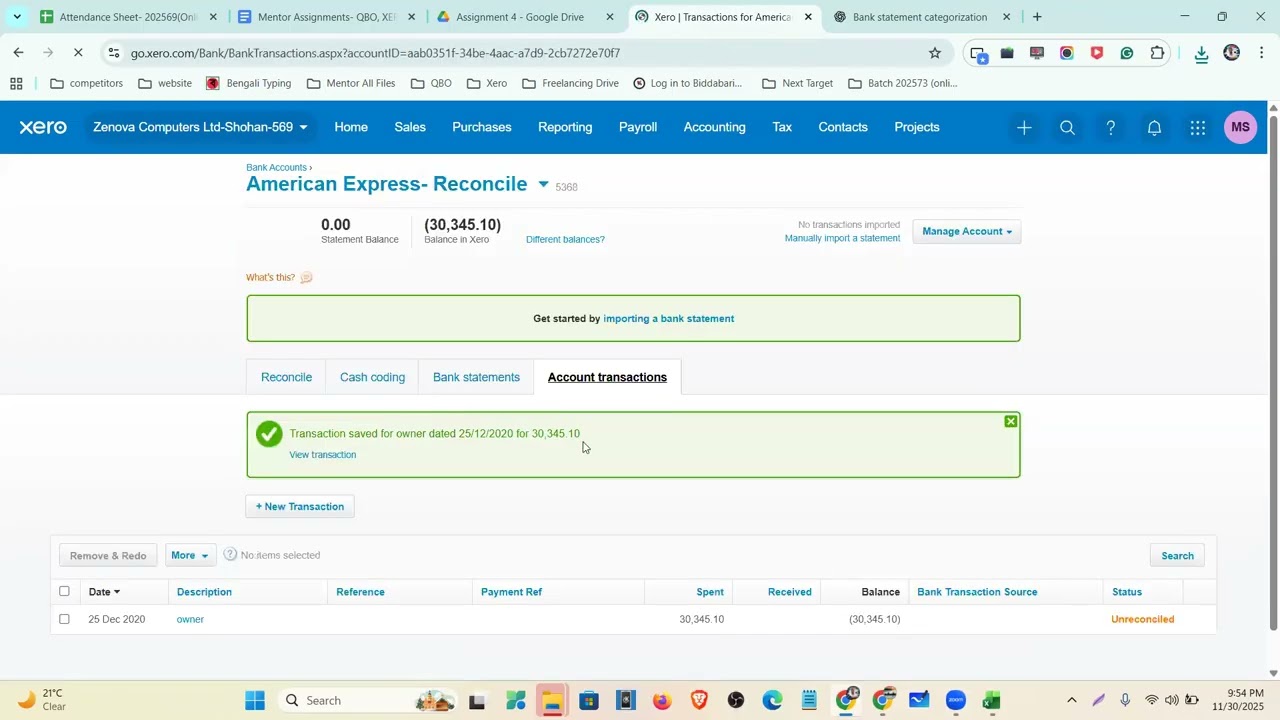The width and height of the screenshot is (1280, 720).
Task: Click the Xero logo
Action: click(x=43, y=127)
